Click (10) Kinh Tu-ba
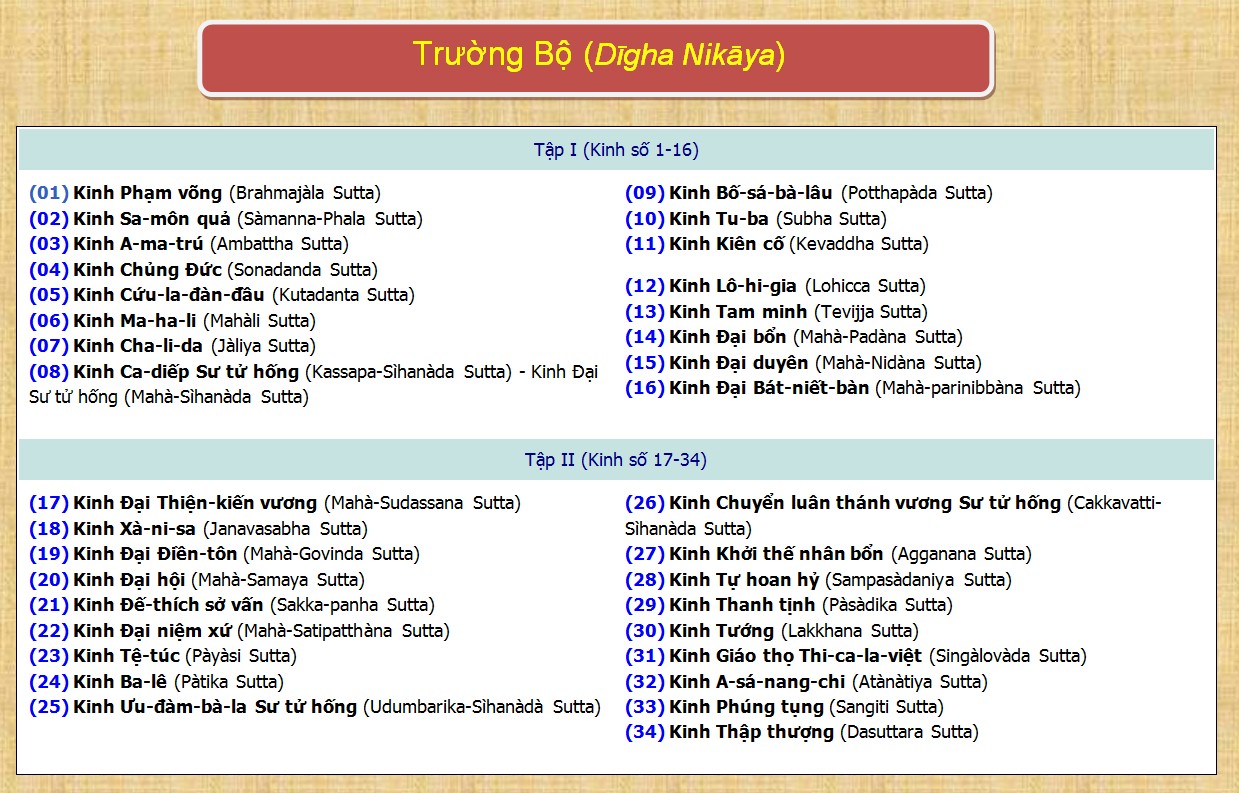The width and height of the screenshot is (1239, 793). 697,218
